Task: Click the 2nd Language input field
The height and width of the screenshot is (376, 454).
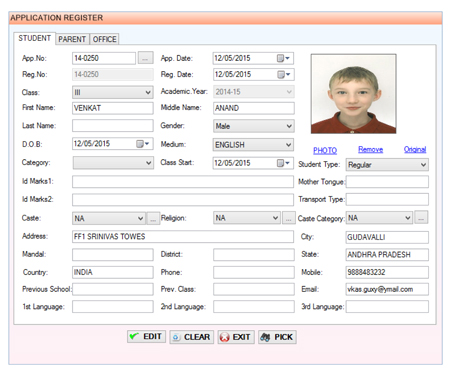Action: pyautogui.click(x=254, y=307)
